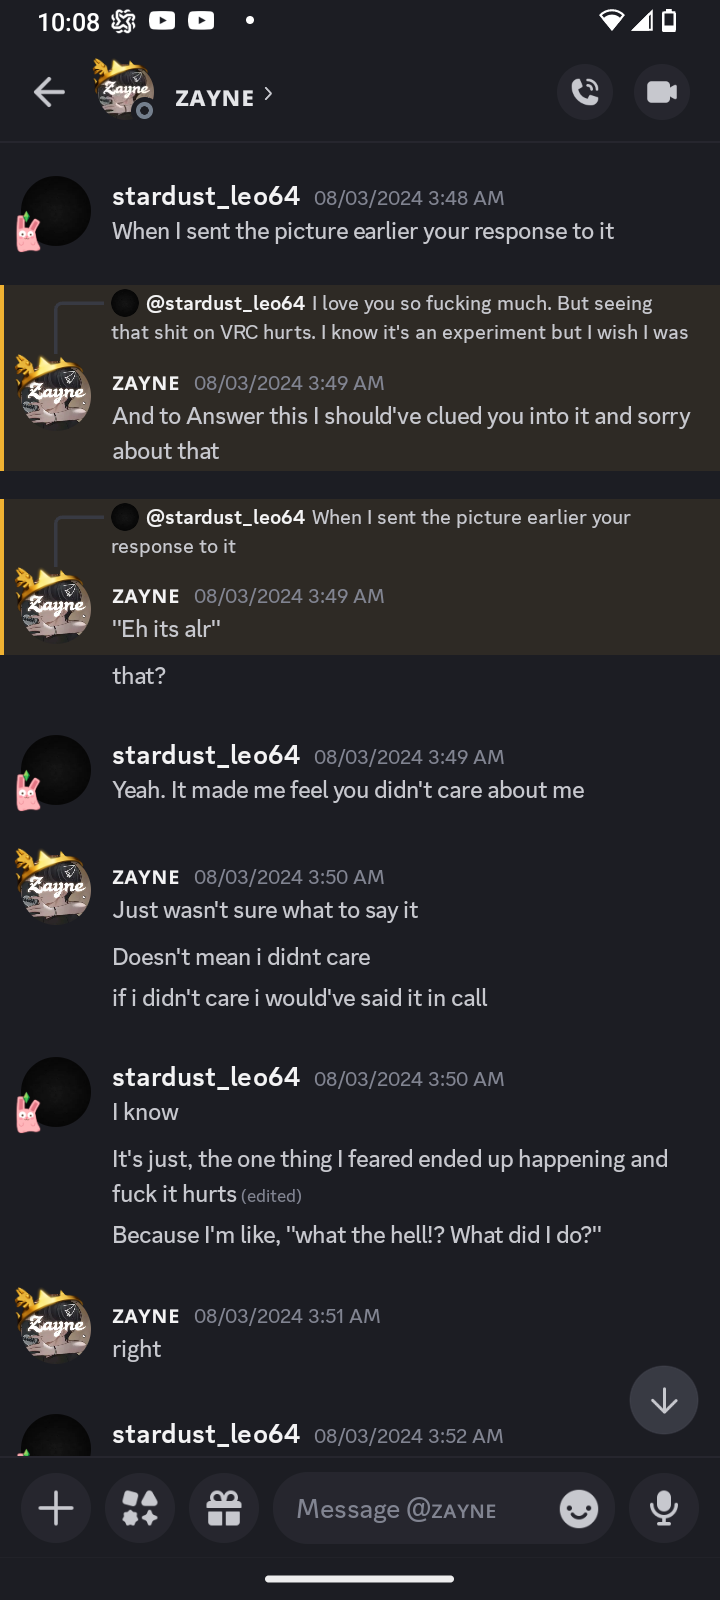Viewport: 720px width, 1600px height.
Task: Open ZAYNE's avatar in the header
Action: point(124,90)
